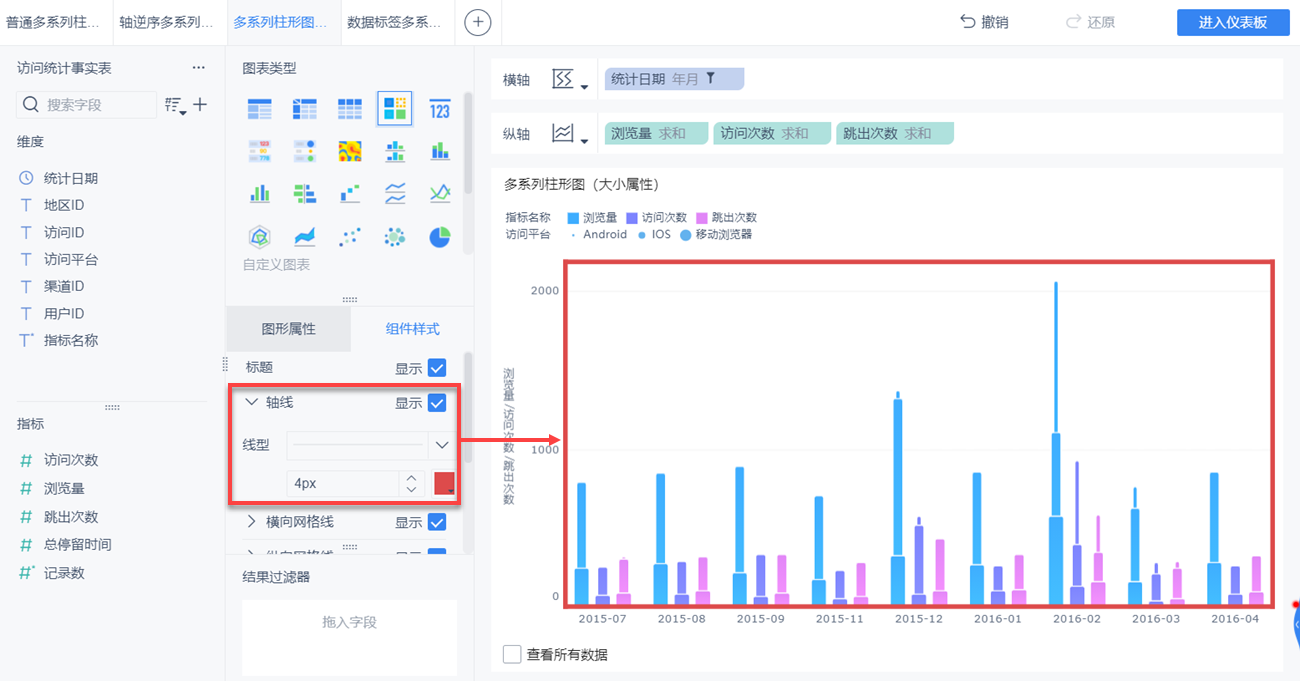
Task: Select the area chart type
Action: click(x=305, y=237)
